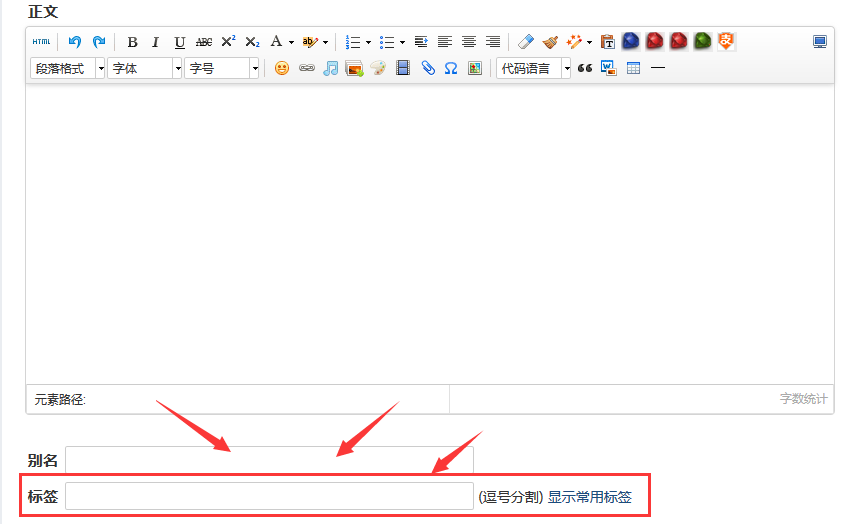850x524 pixels.
Task: Insert a table
Action: (633, 68)
